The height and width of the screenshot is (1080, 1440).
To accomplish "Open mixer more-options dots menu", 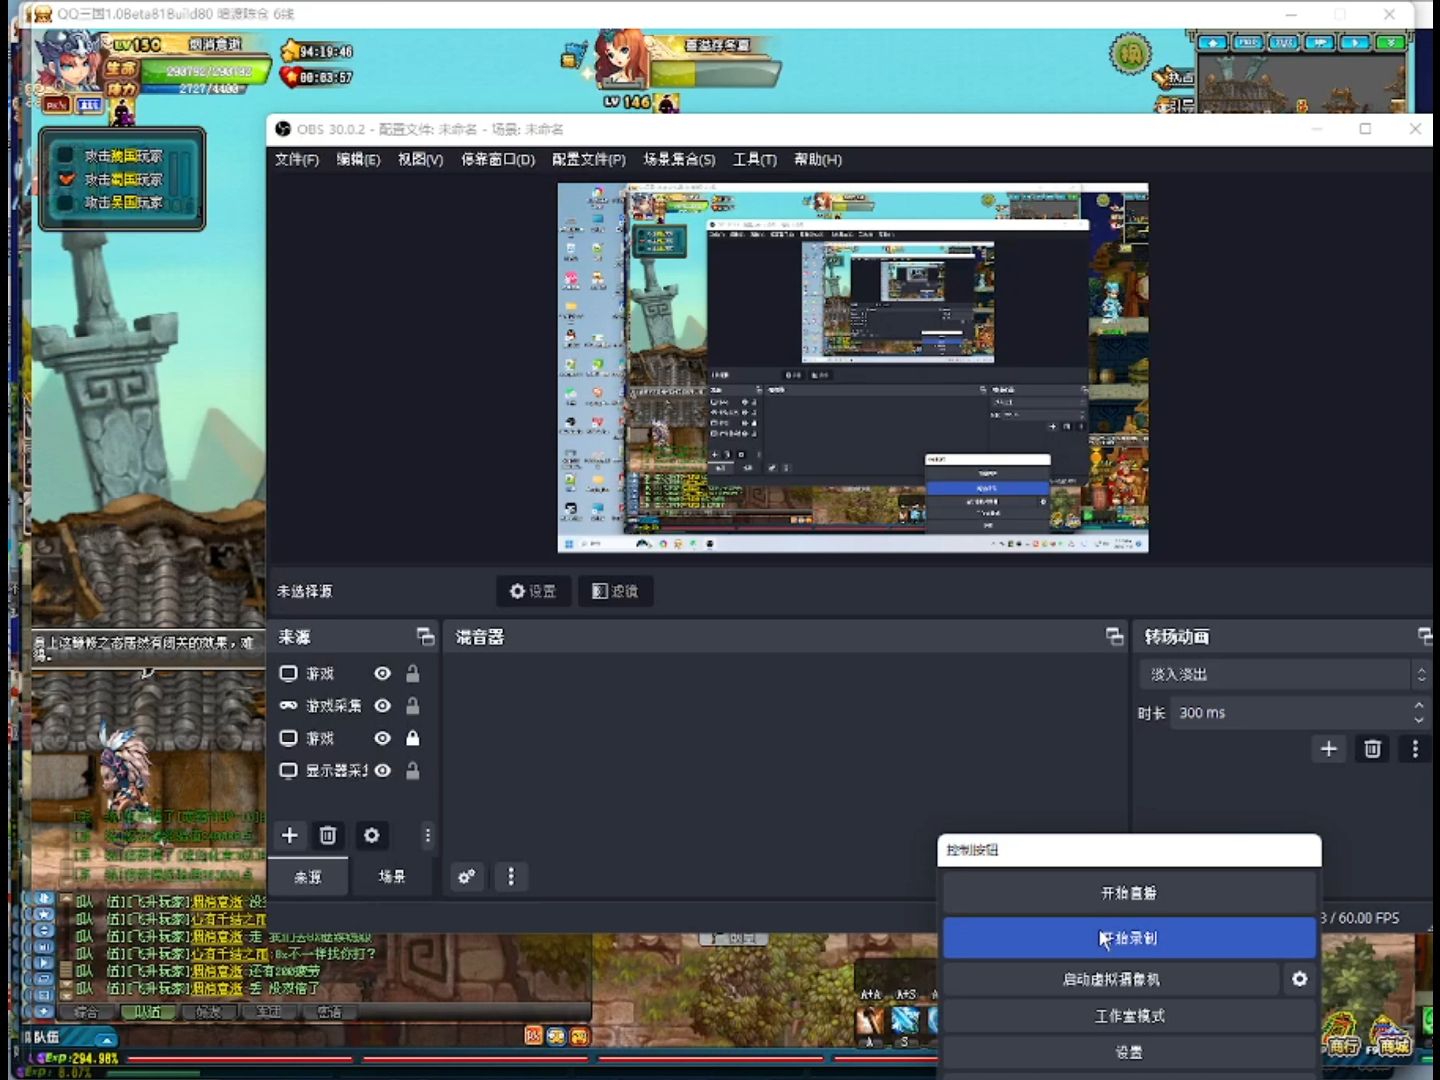I will tap(511, 877).
